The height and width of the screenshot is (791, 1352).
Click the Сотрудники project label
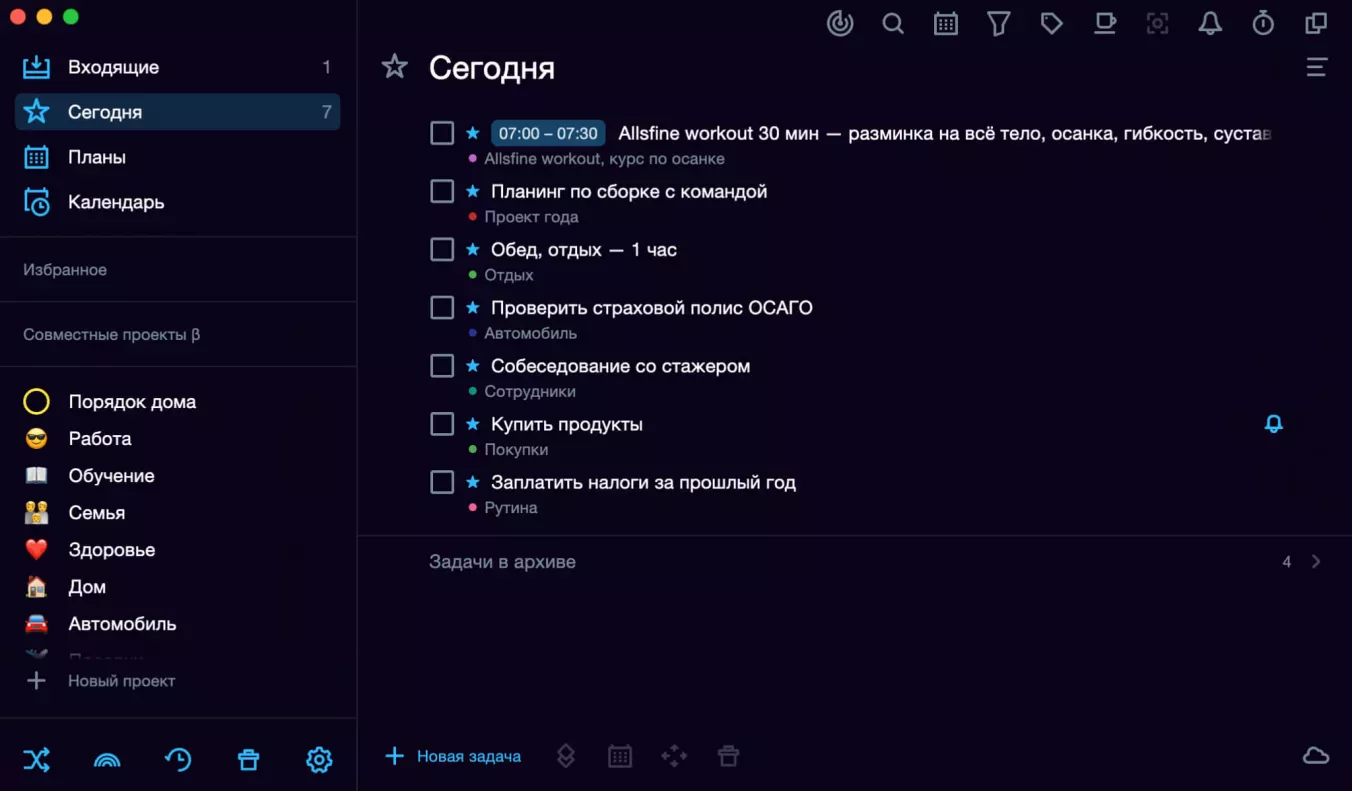pos(530,392)
